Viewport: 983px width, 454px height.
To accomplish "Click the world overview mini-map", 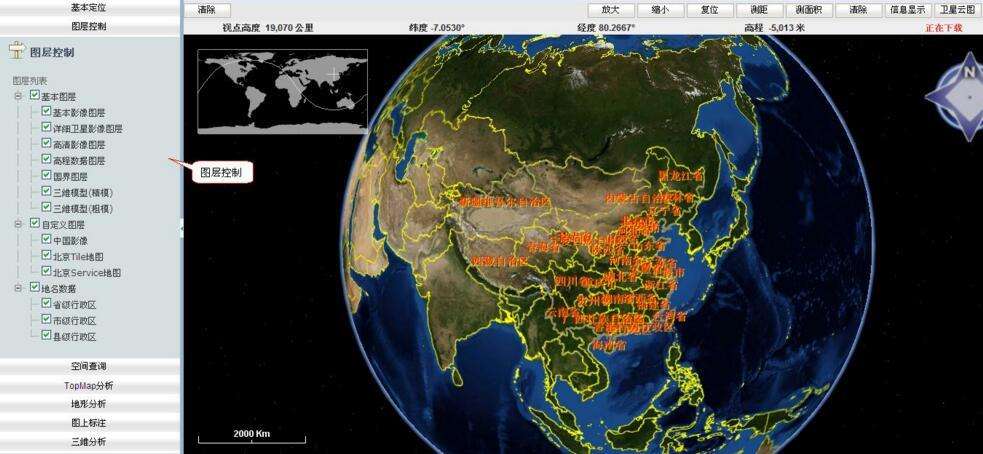I will click(x=283, y=92).
